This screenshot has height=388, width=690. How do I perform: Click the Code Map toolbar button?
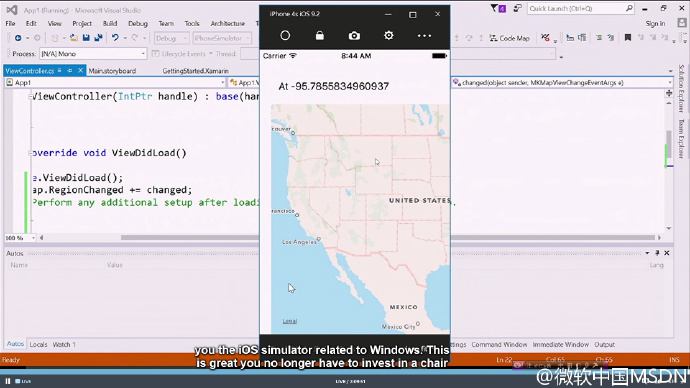[x=509, y=38]
